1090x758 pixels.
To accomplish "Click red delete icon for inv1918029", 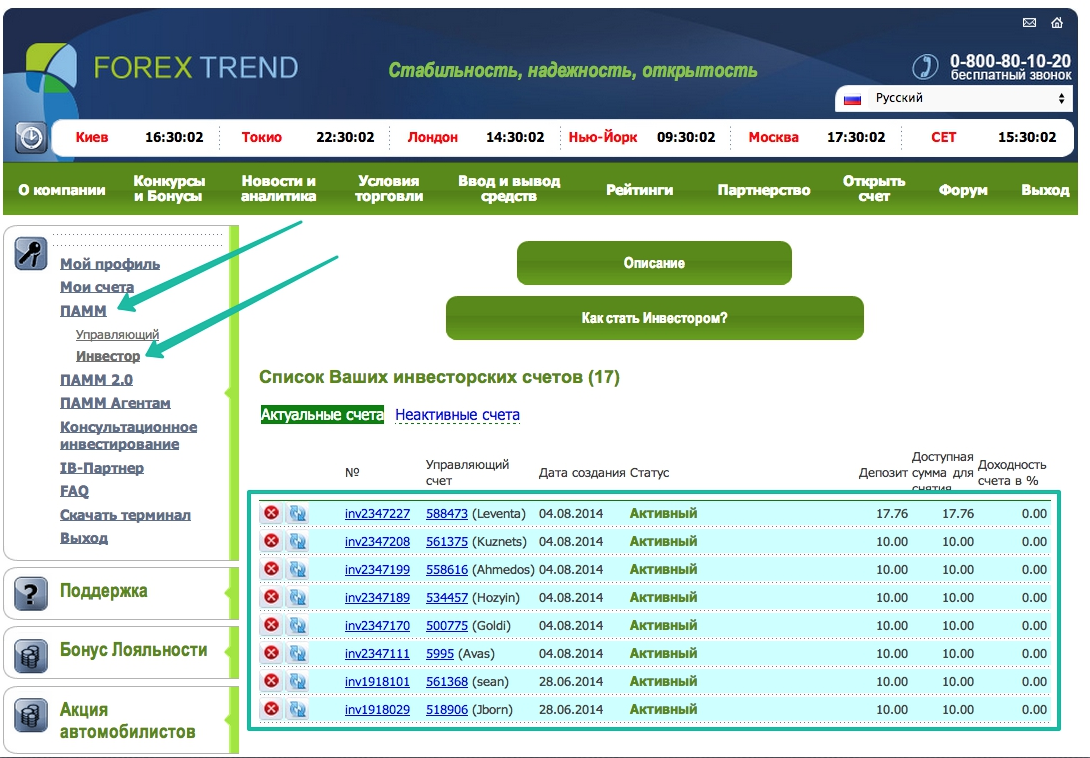I will pos(271,709).
